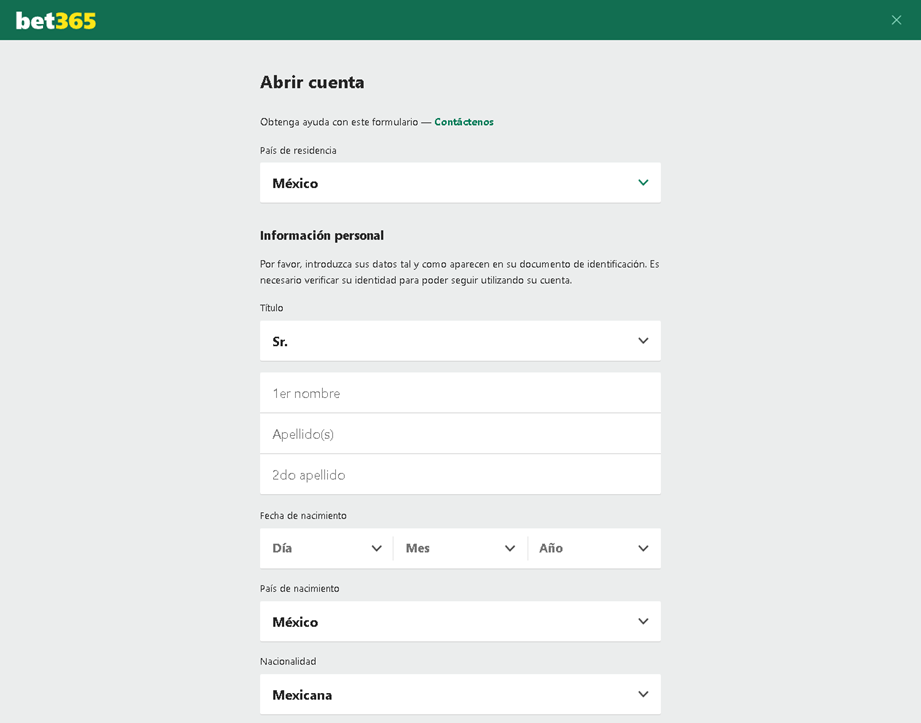Open the Mes birth date dropdown
921x723 pixels.
point(460,548)
